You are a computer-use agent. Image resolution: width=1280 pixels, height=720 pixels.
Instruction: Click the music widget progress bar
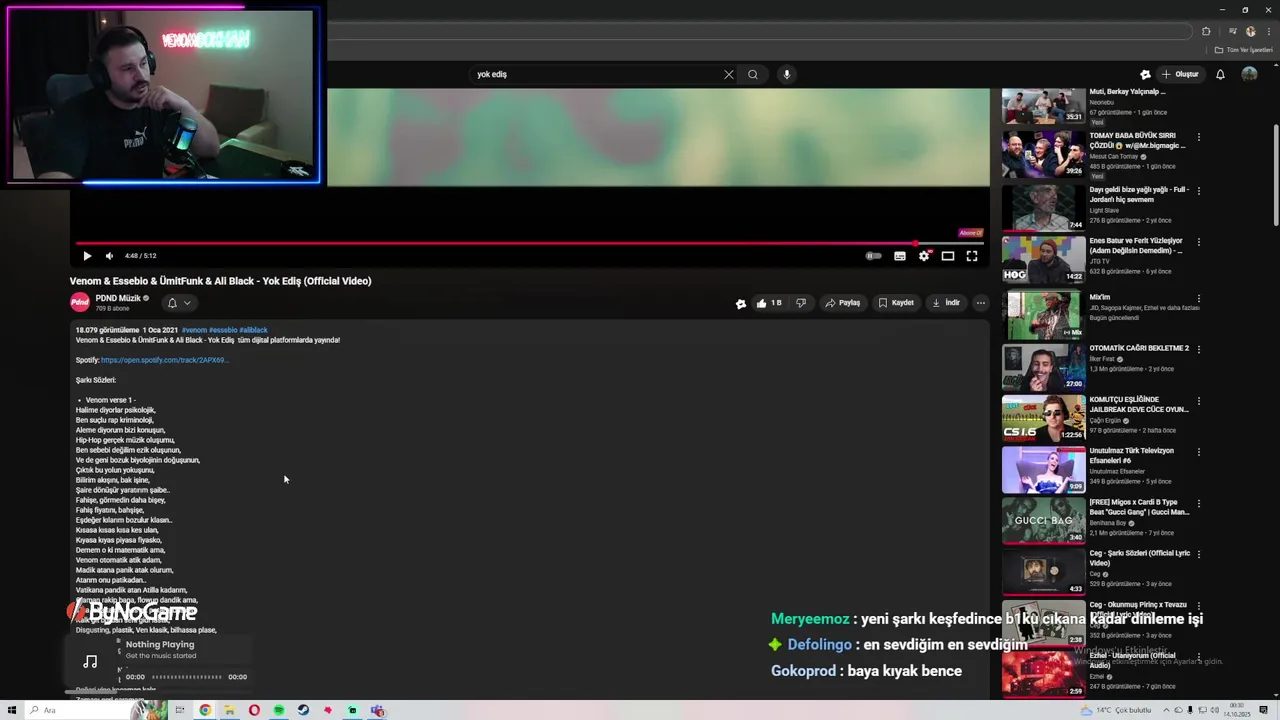[186, 677]
